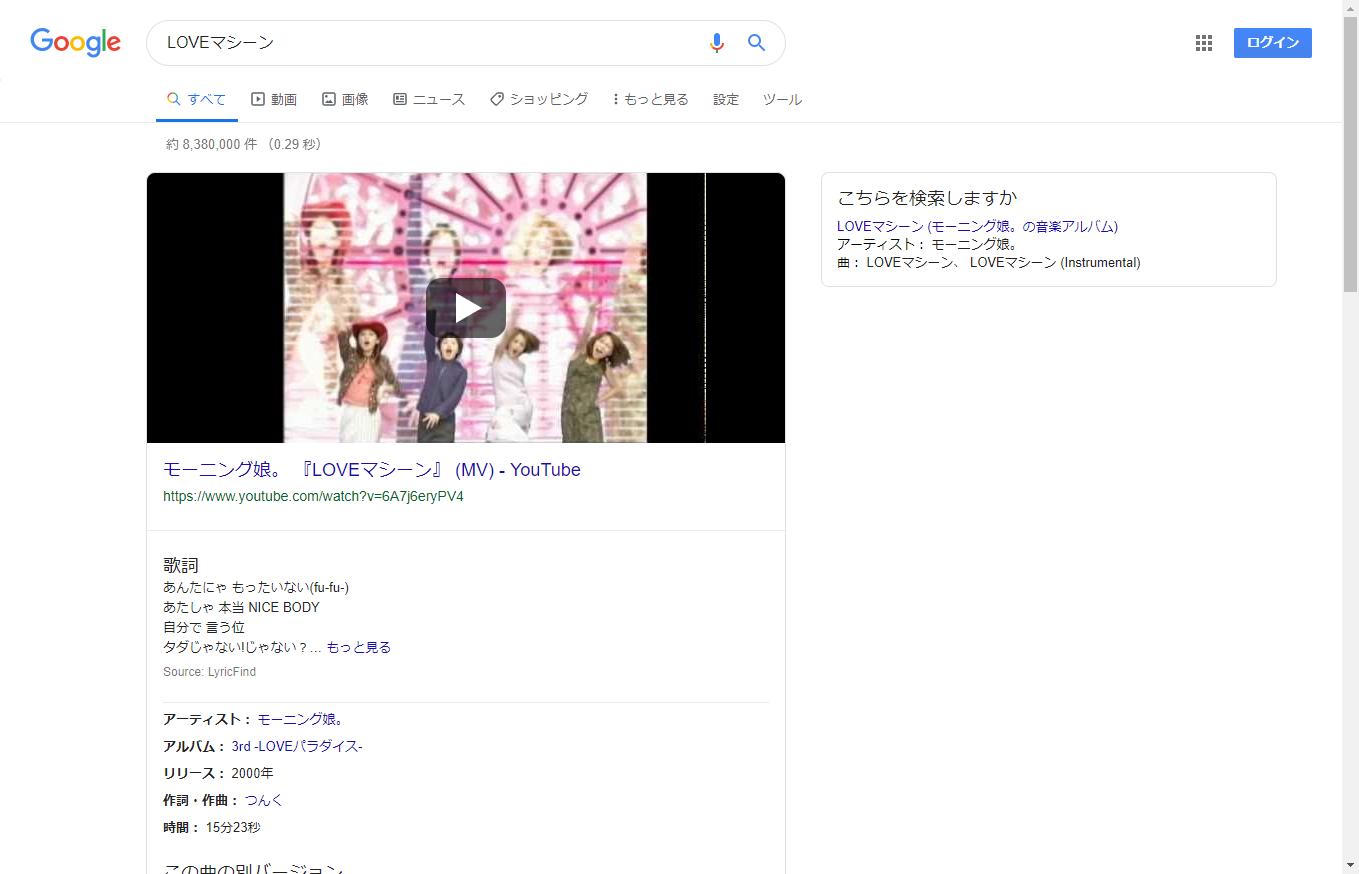Open the Google apps grid

1204,43
